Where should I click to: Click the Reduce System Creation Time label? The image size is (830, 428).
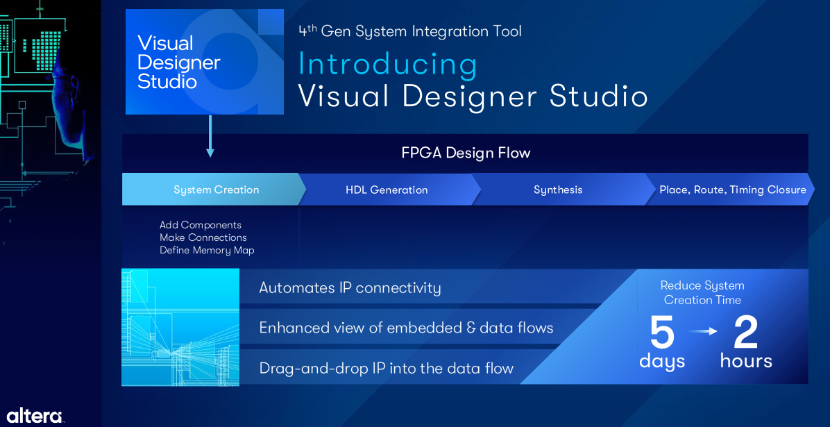pos(704,292)
